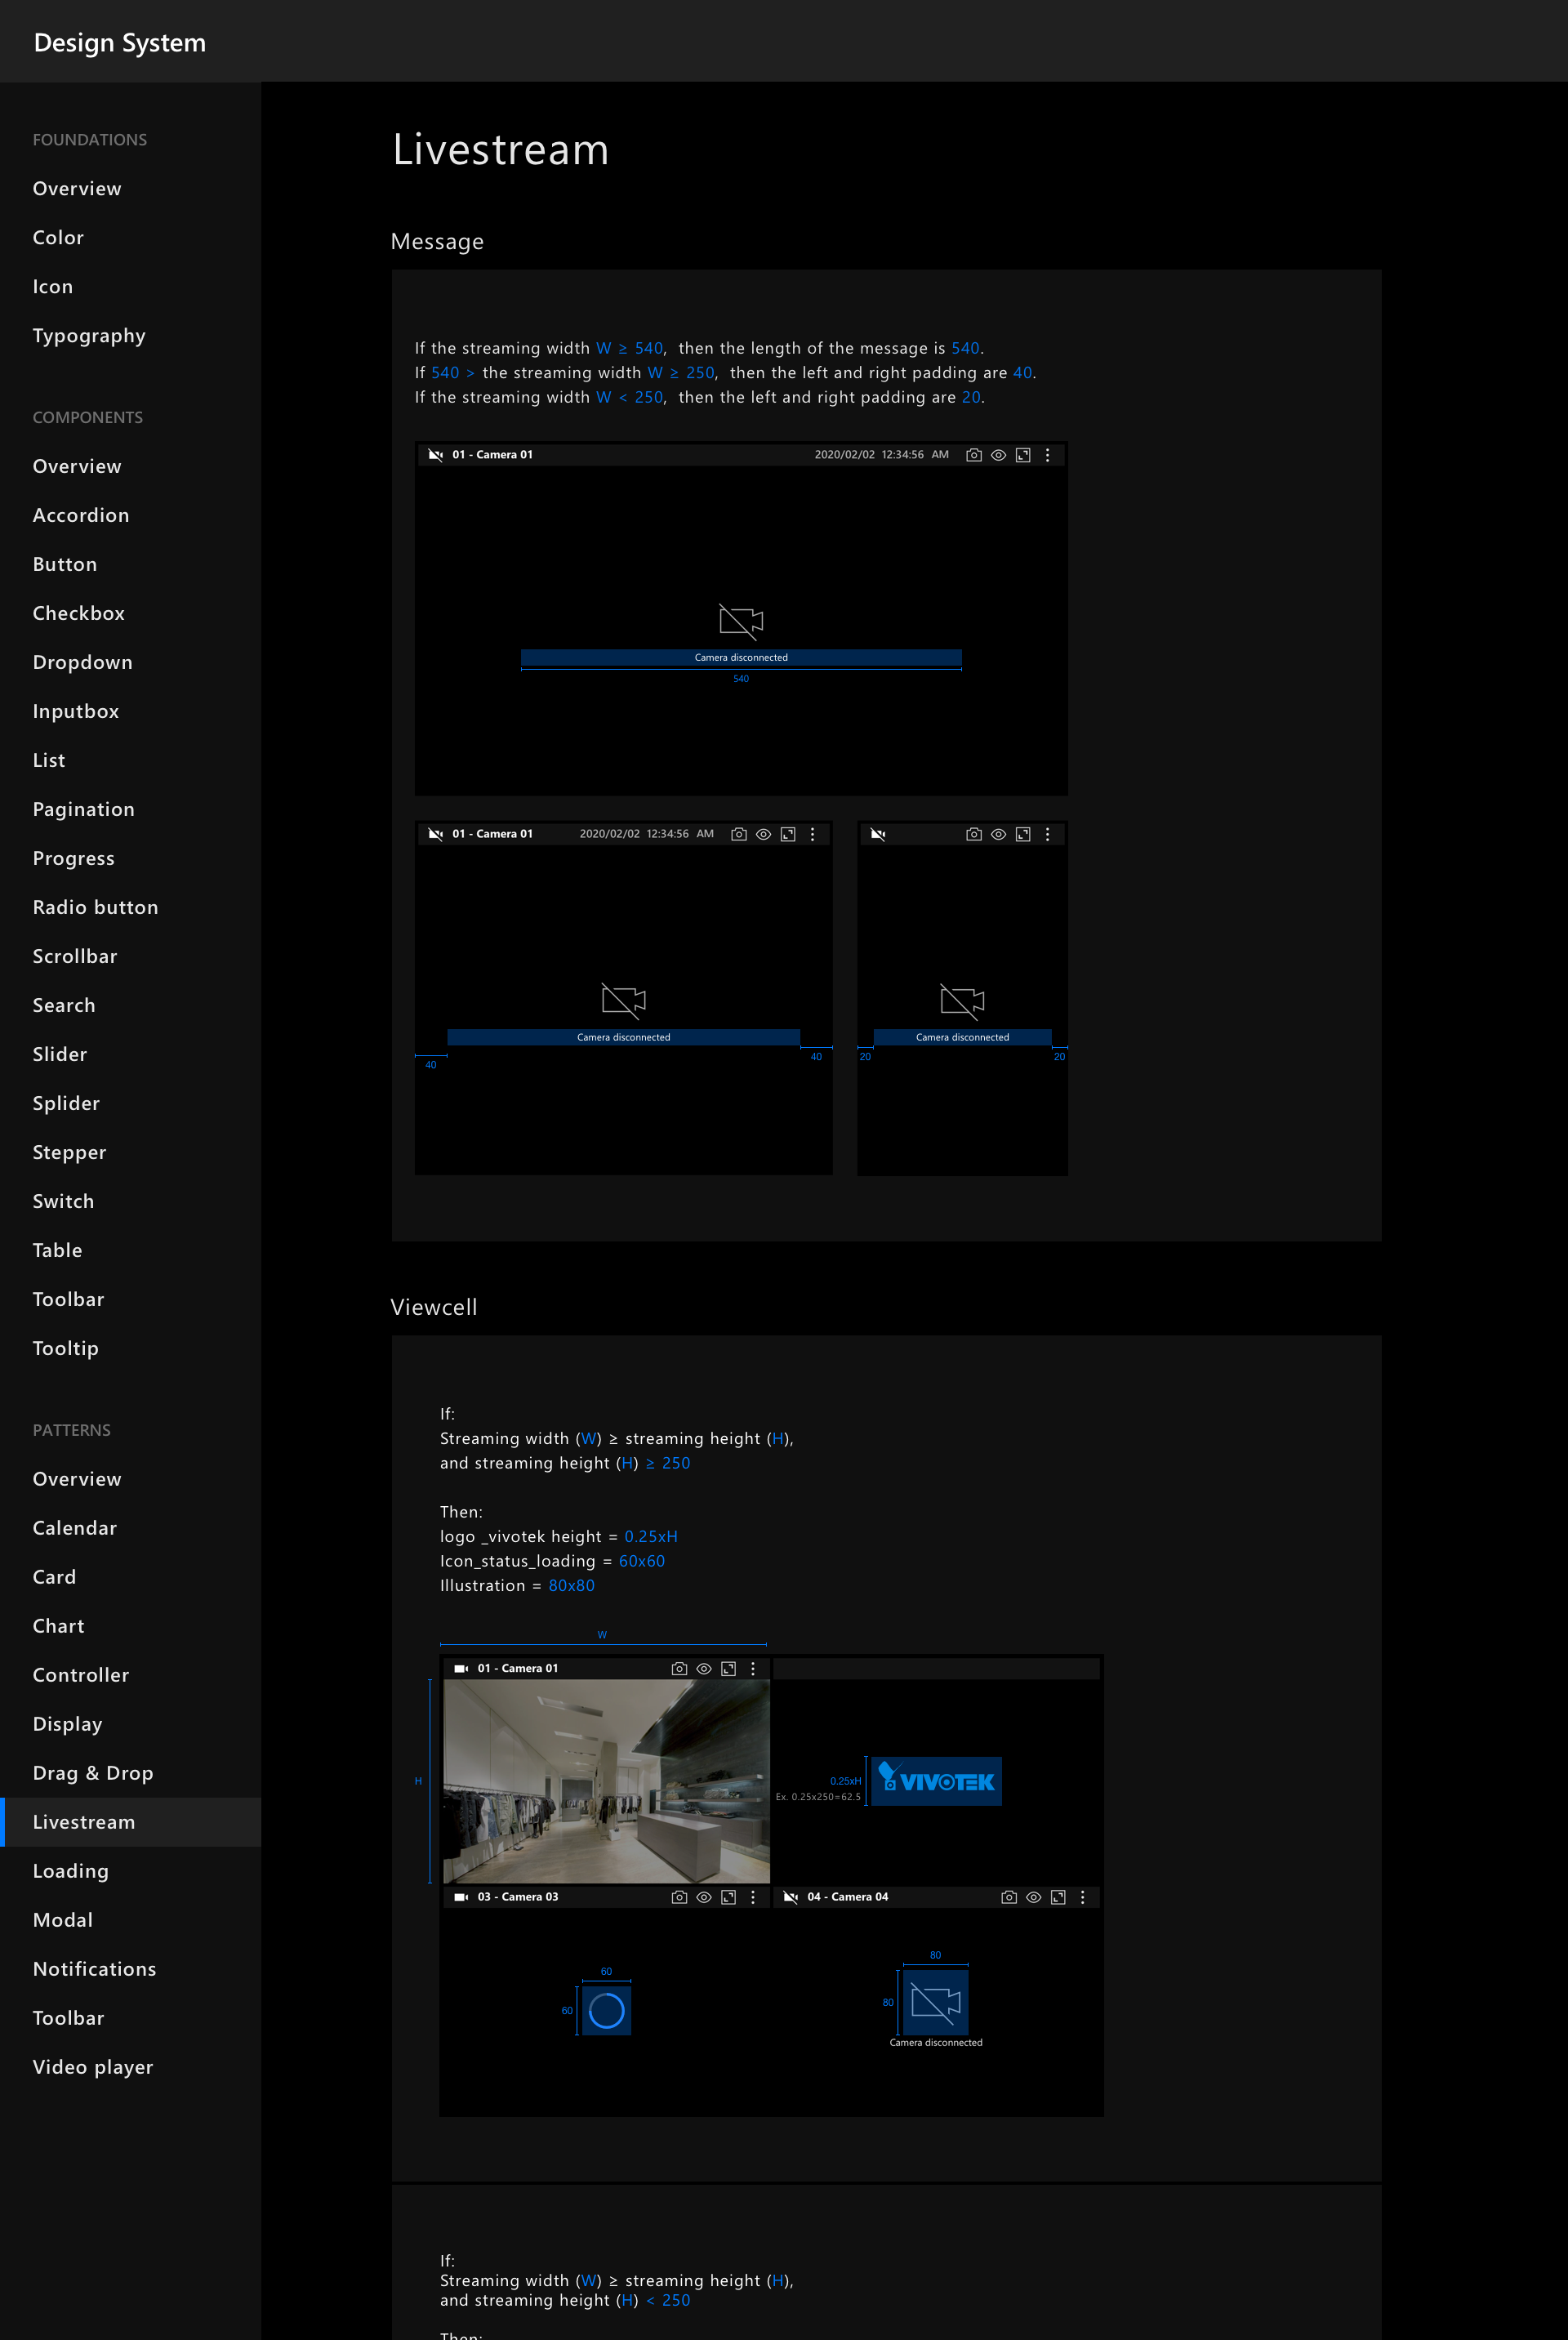Image resolution: width=1568 pixels, height=2340 pixels.
Task: Click fullscreen icon above the store image
Action: pyautogui.click(x=728, y=1668)
